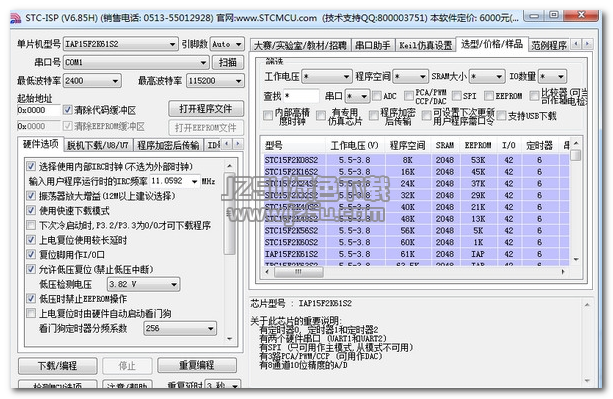
Task: Switch to 范例程序 tab
Action: pyautogui.click(x=549, y=45)
